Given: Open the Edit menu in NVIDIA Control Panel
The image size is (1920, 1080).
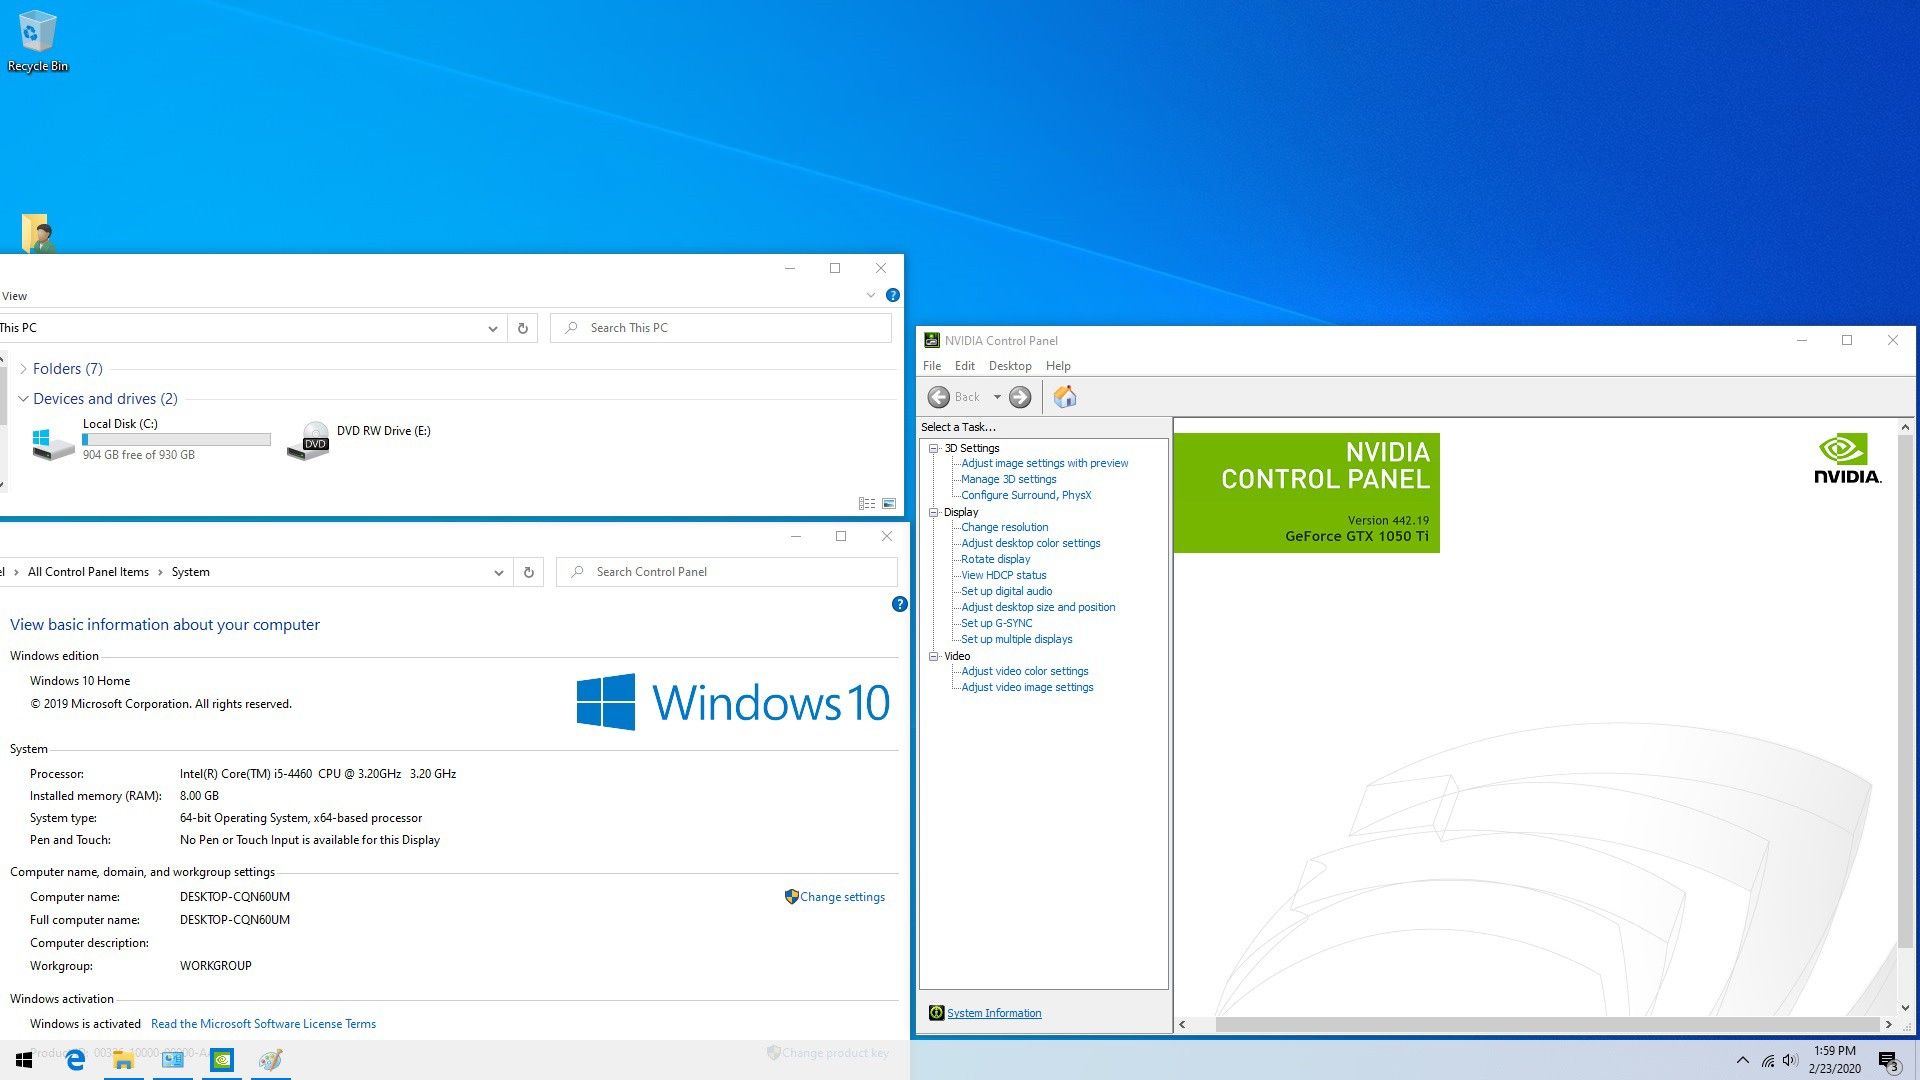Looking at the screenshot, I should point(964,366).
